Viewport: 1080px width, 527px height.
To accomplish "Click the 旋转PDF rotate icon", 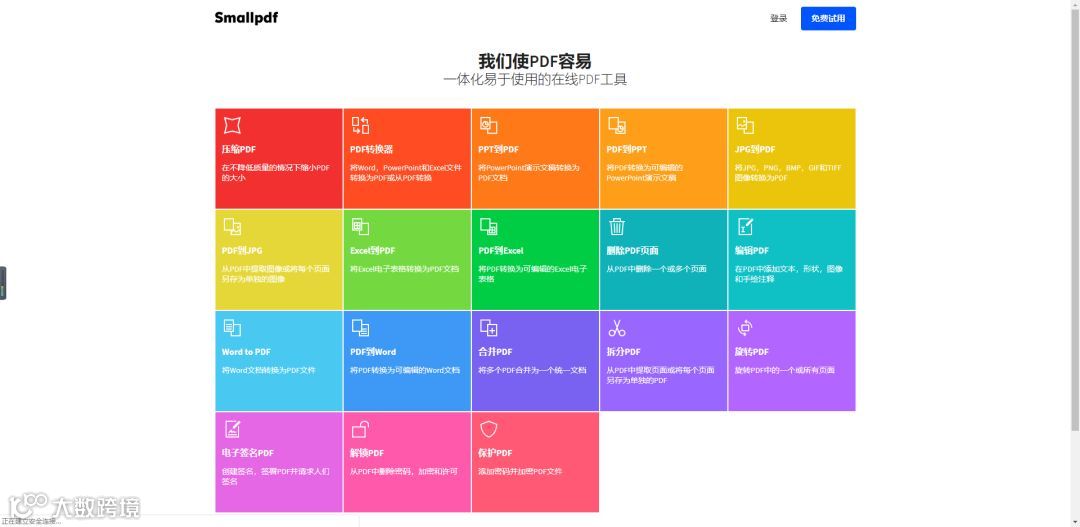I will [745, 328].
